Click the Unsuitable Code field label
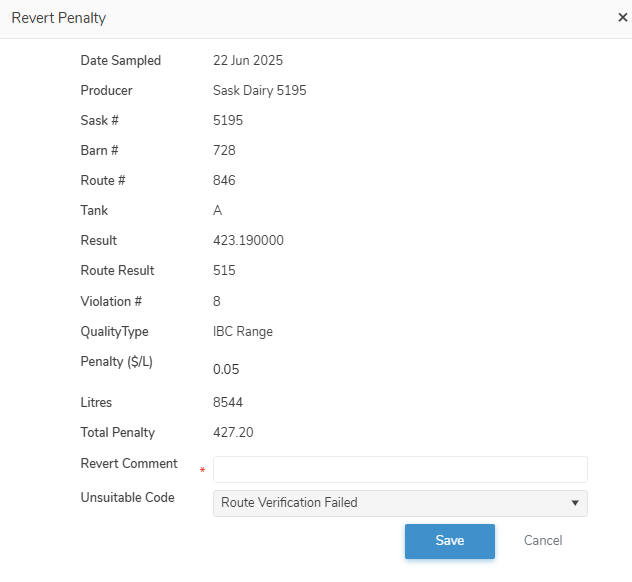The image size is (632, 582). pos(127,498)
